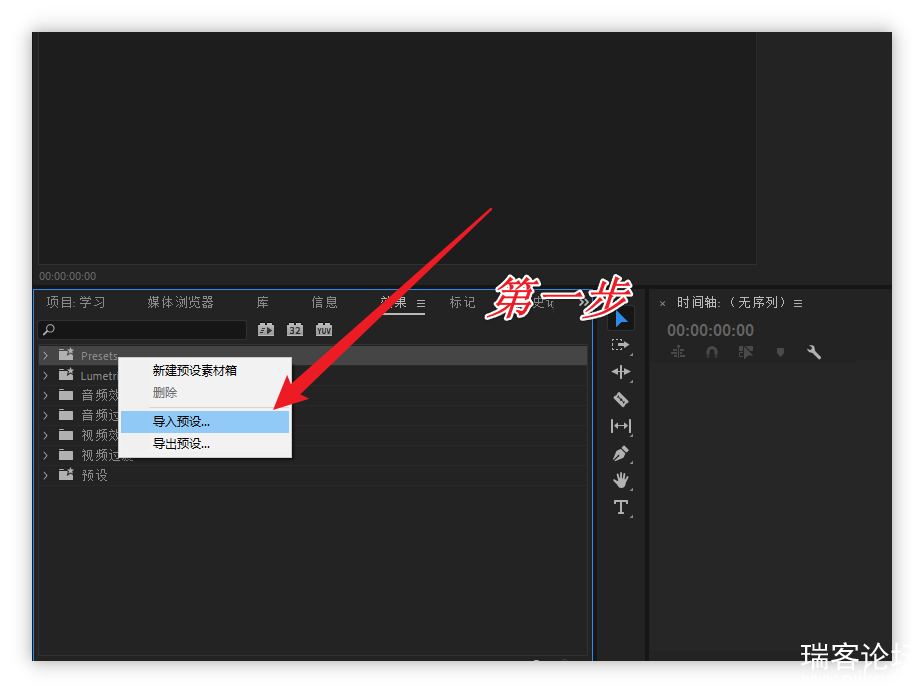924x693 pixels.
Task: Toggle YUV effects filter
Action: 324,330
